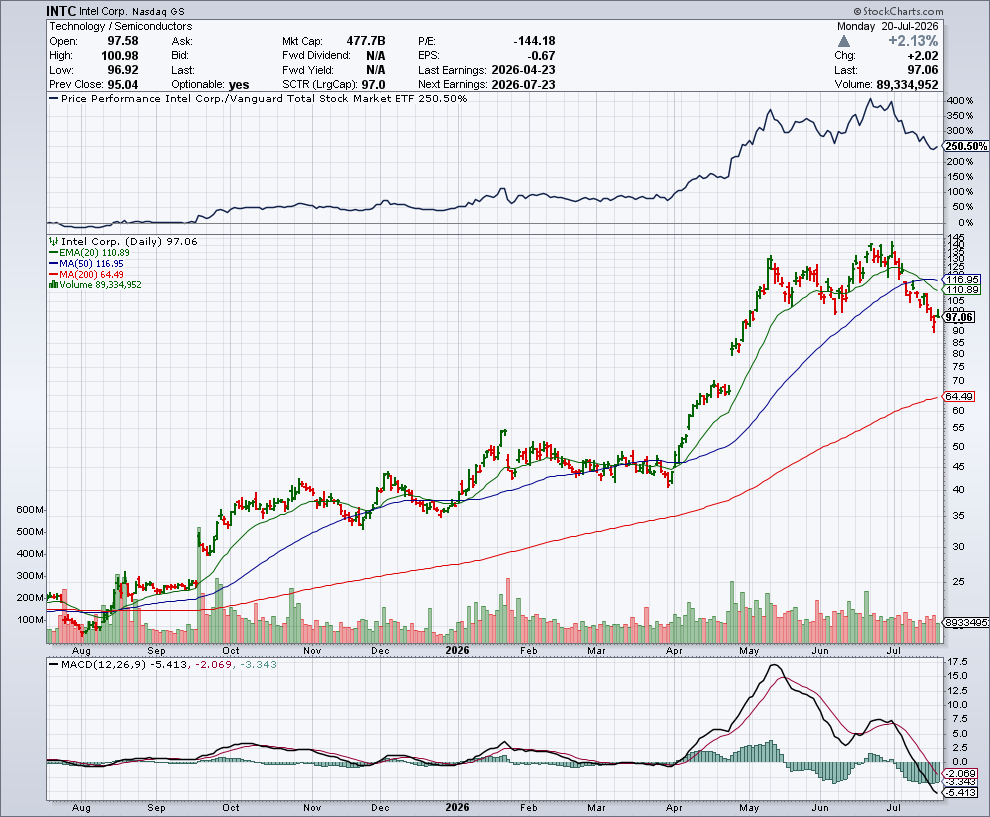Viewport: 990px width, 817px height.
Task: Click the -5.413 MACD axis tag
Action: pyautogui.click(x=960, y=792)
